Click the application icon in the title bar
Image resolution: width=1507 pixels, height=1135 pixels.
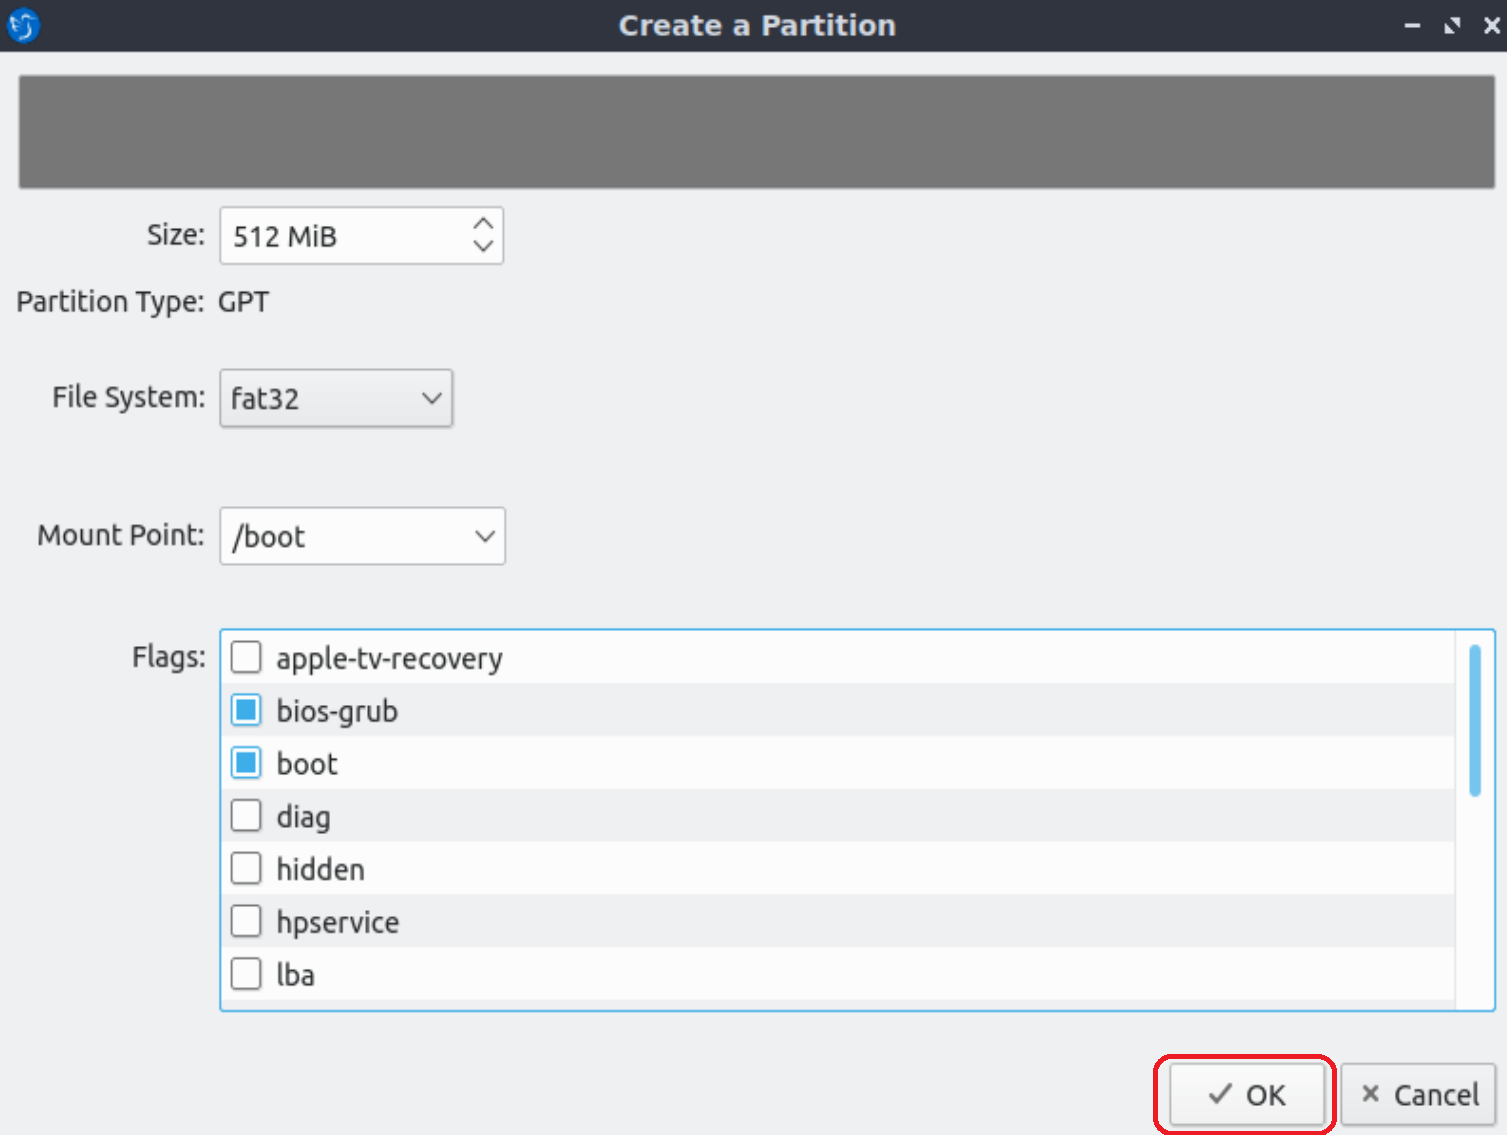tap(22, 25)
